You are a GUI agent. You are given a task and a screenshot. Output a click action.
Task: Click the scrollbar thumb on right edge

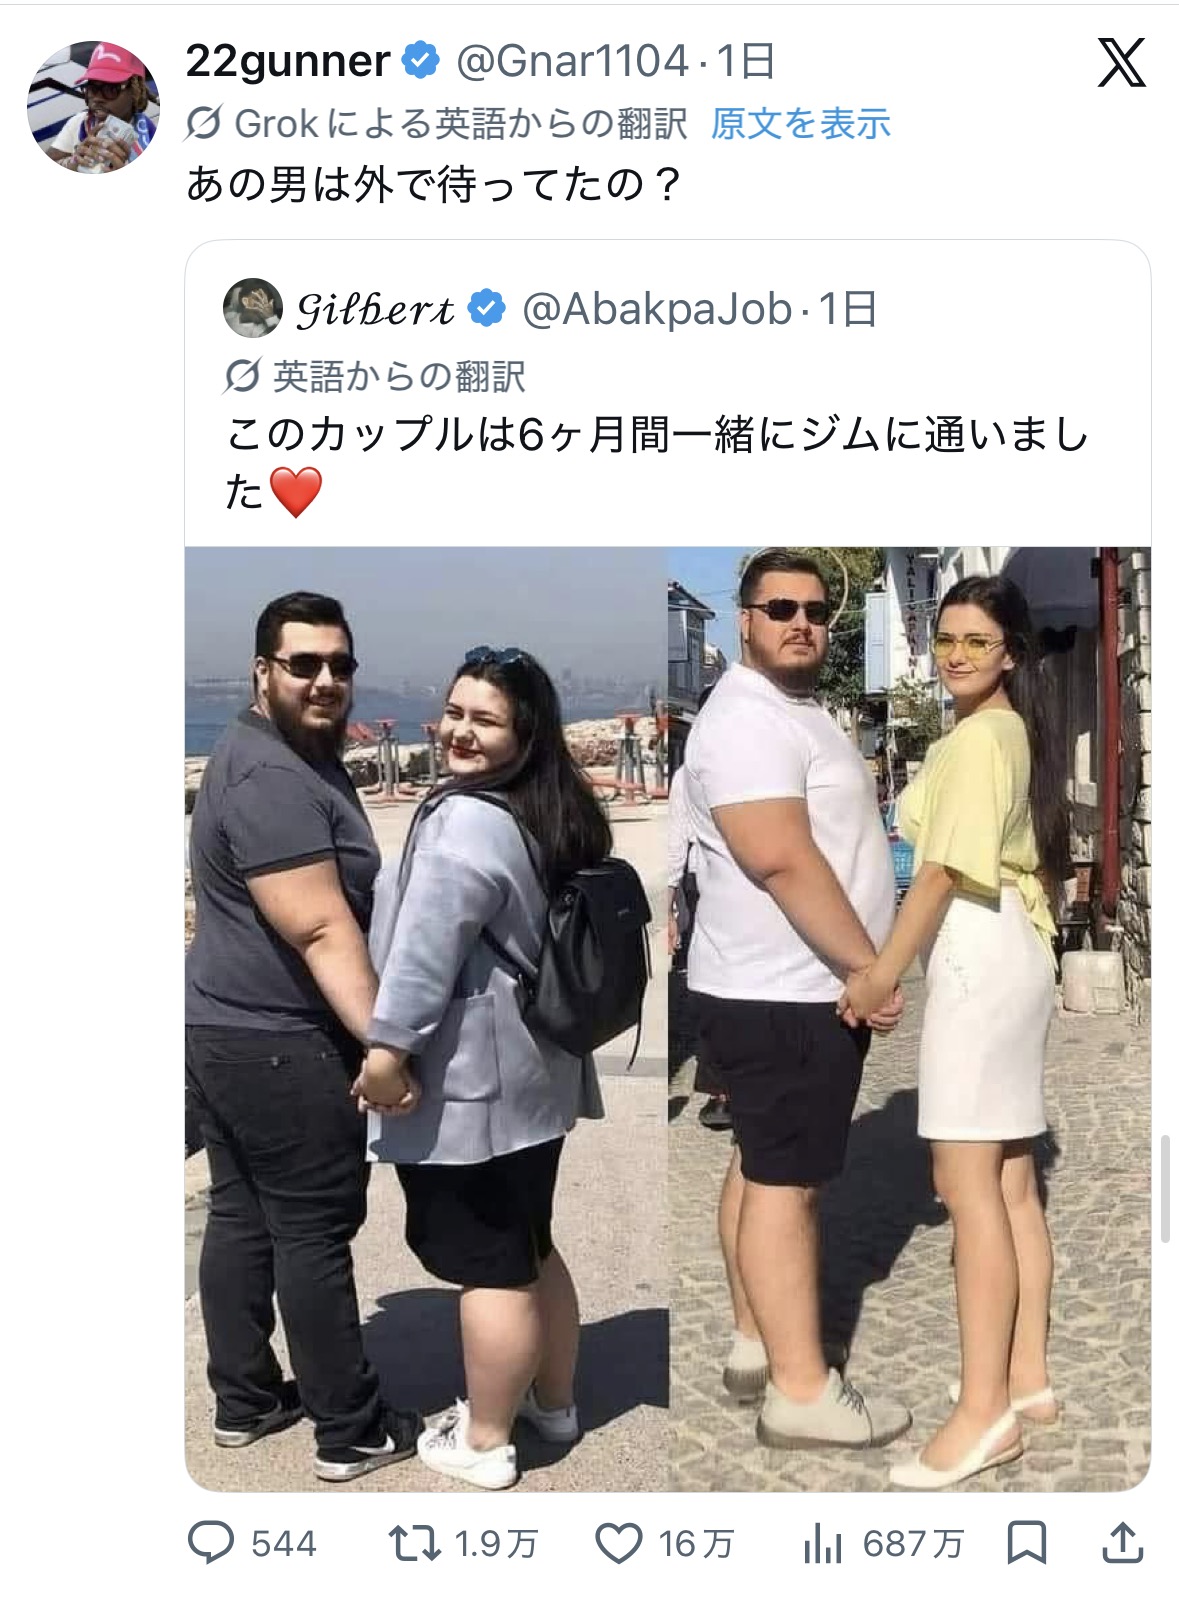point(1165,1189)
